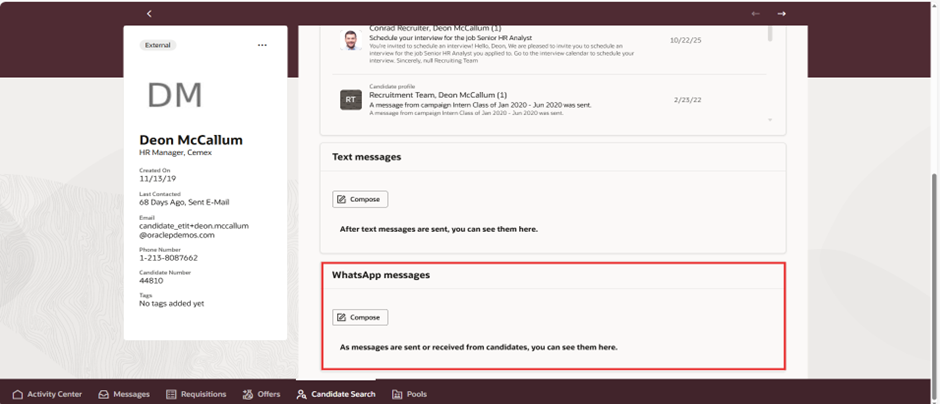Click the HR Manager, Cemex title
Viewport: 940px width, 404px height.
(x=176, y=152)
